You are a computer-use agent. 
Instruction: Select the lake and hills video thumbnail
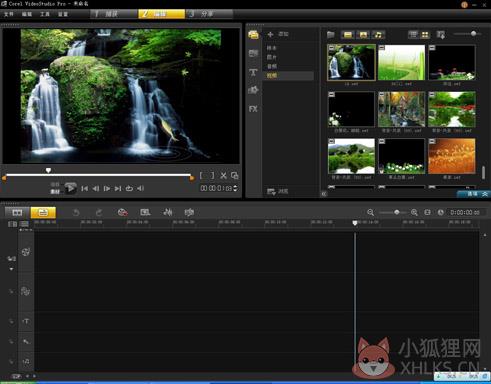pyautogui.click(x=351, y=156)
